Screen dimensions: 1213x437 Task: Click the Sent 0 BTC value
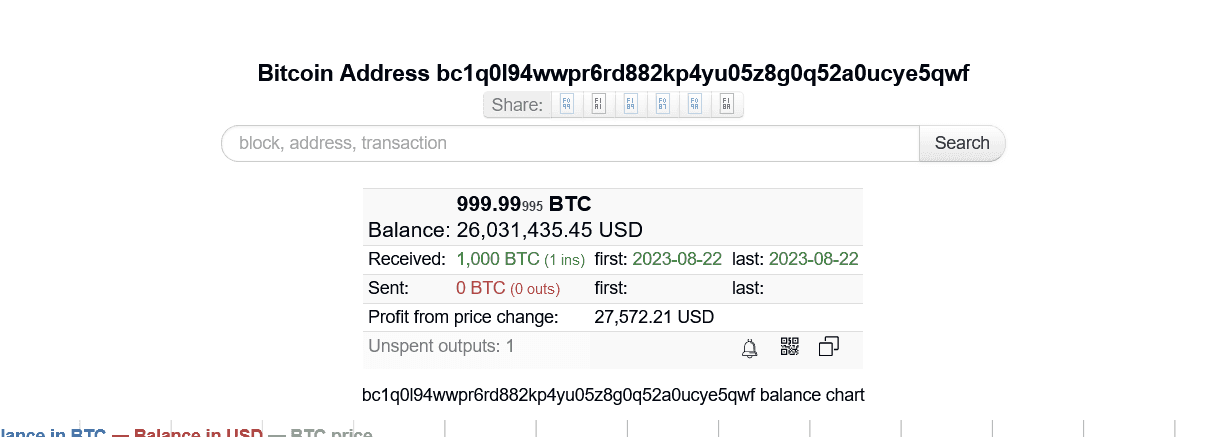click(x=481, y=288)
